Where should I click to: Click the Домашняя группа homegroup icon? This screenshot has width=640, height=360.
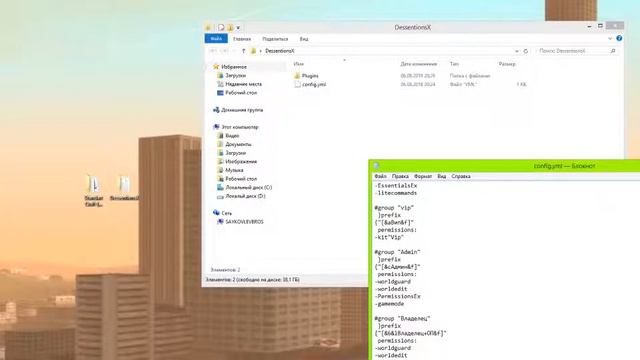tap(216, 110)
